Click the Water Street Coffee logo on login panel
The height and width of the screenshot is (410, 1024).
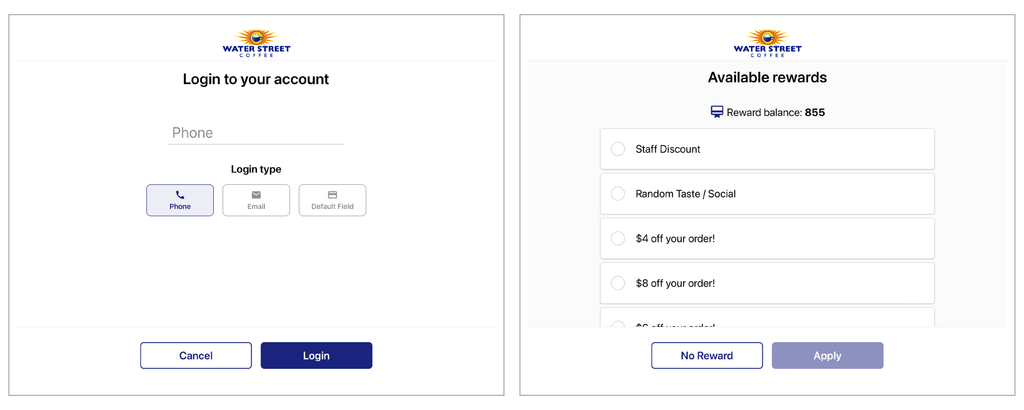pos(256,43)
